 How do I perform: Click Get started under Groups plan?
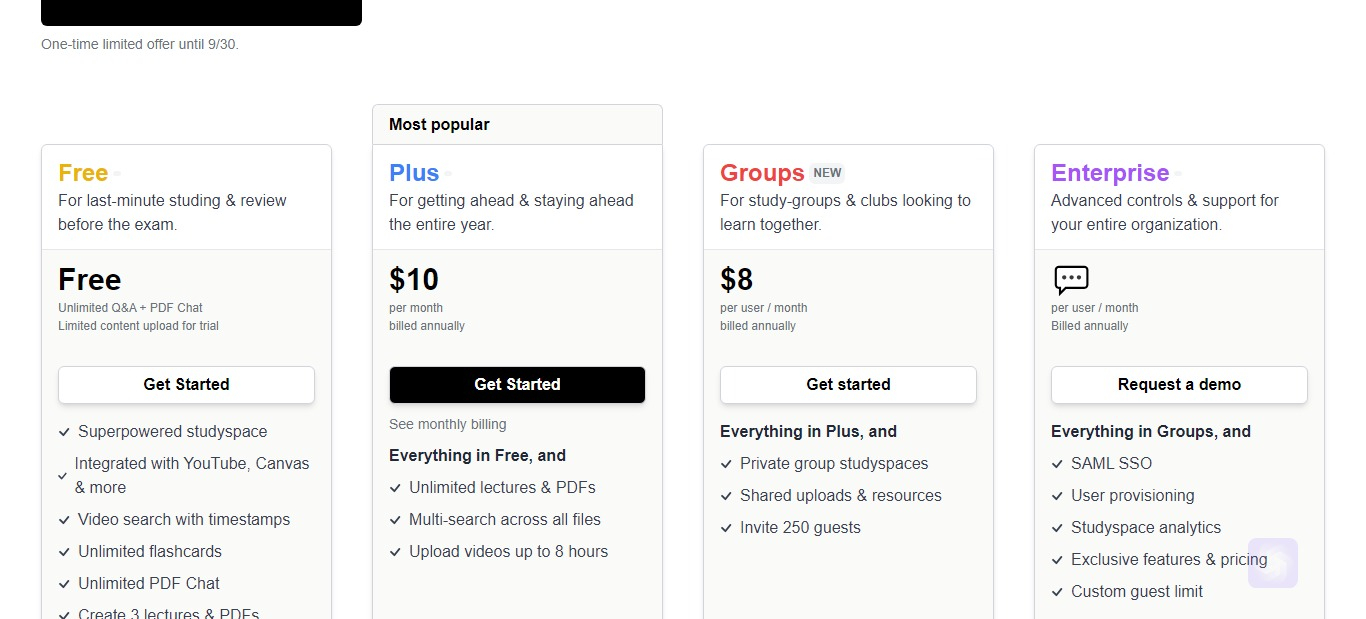848,385
